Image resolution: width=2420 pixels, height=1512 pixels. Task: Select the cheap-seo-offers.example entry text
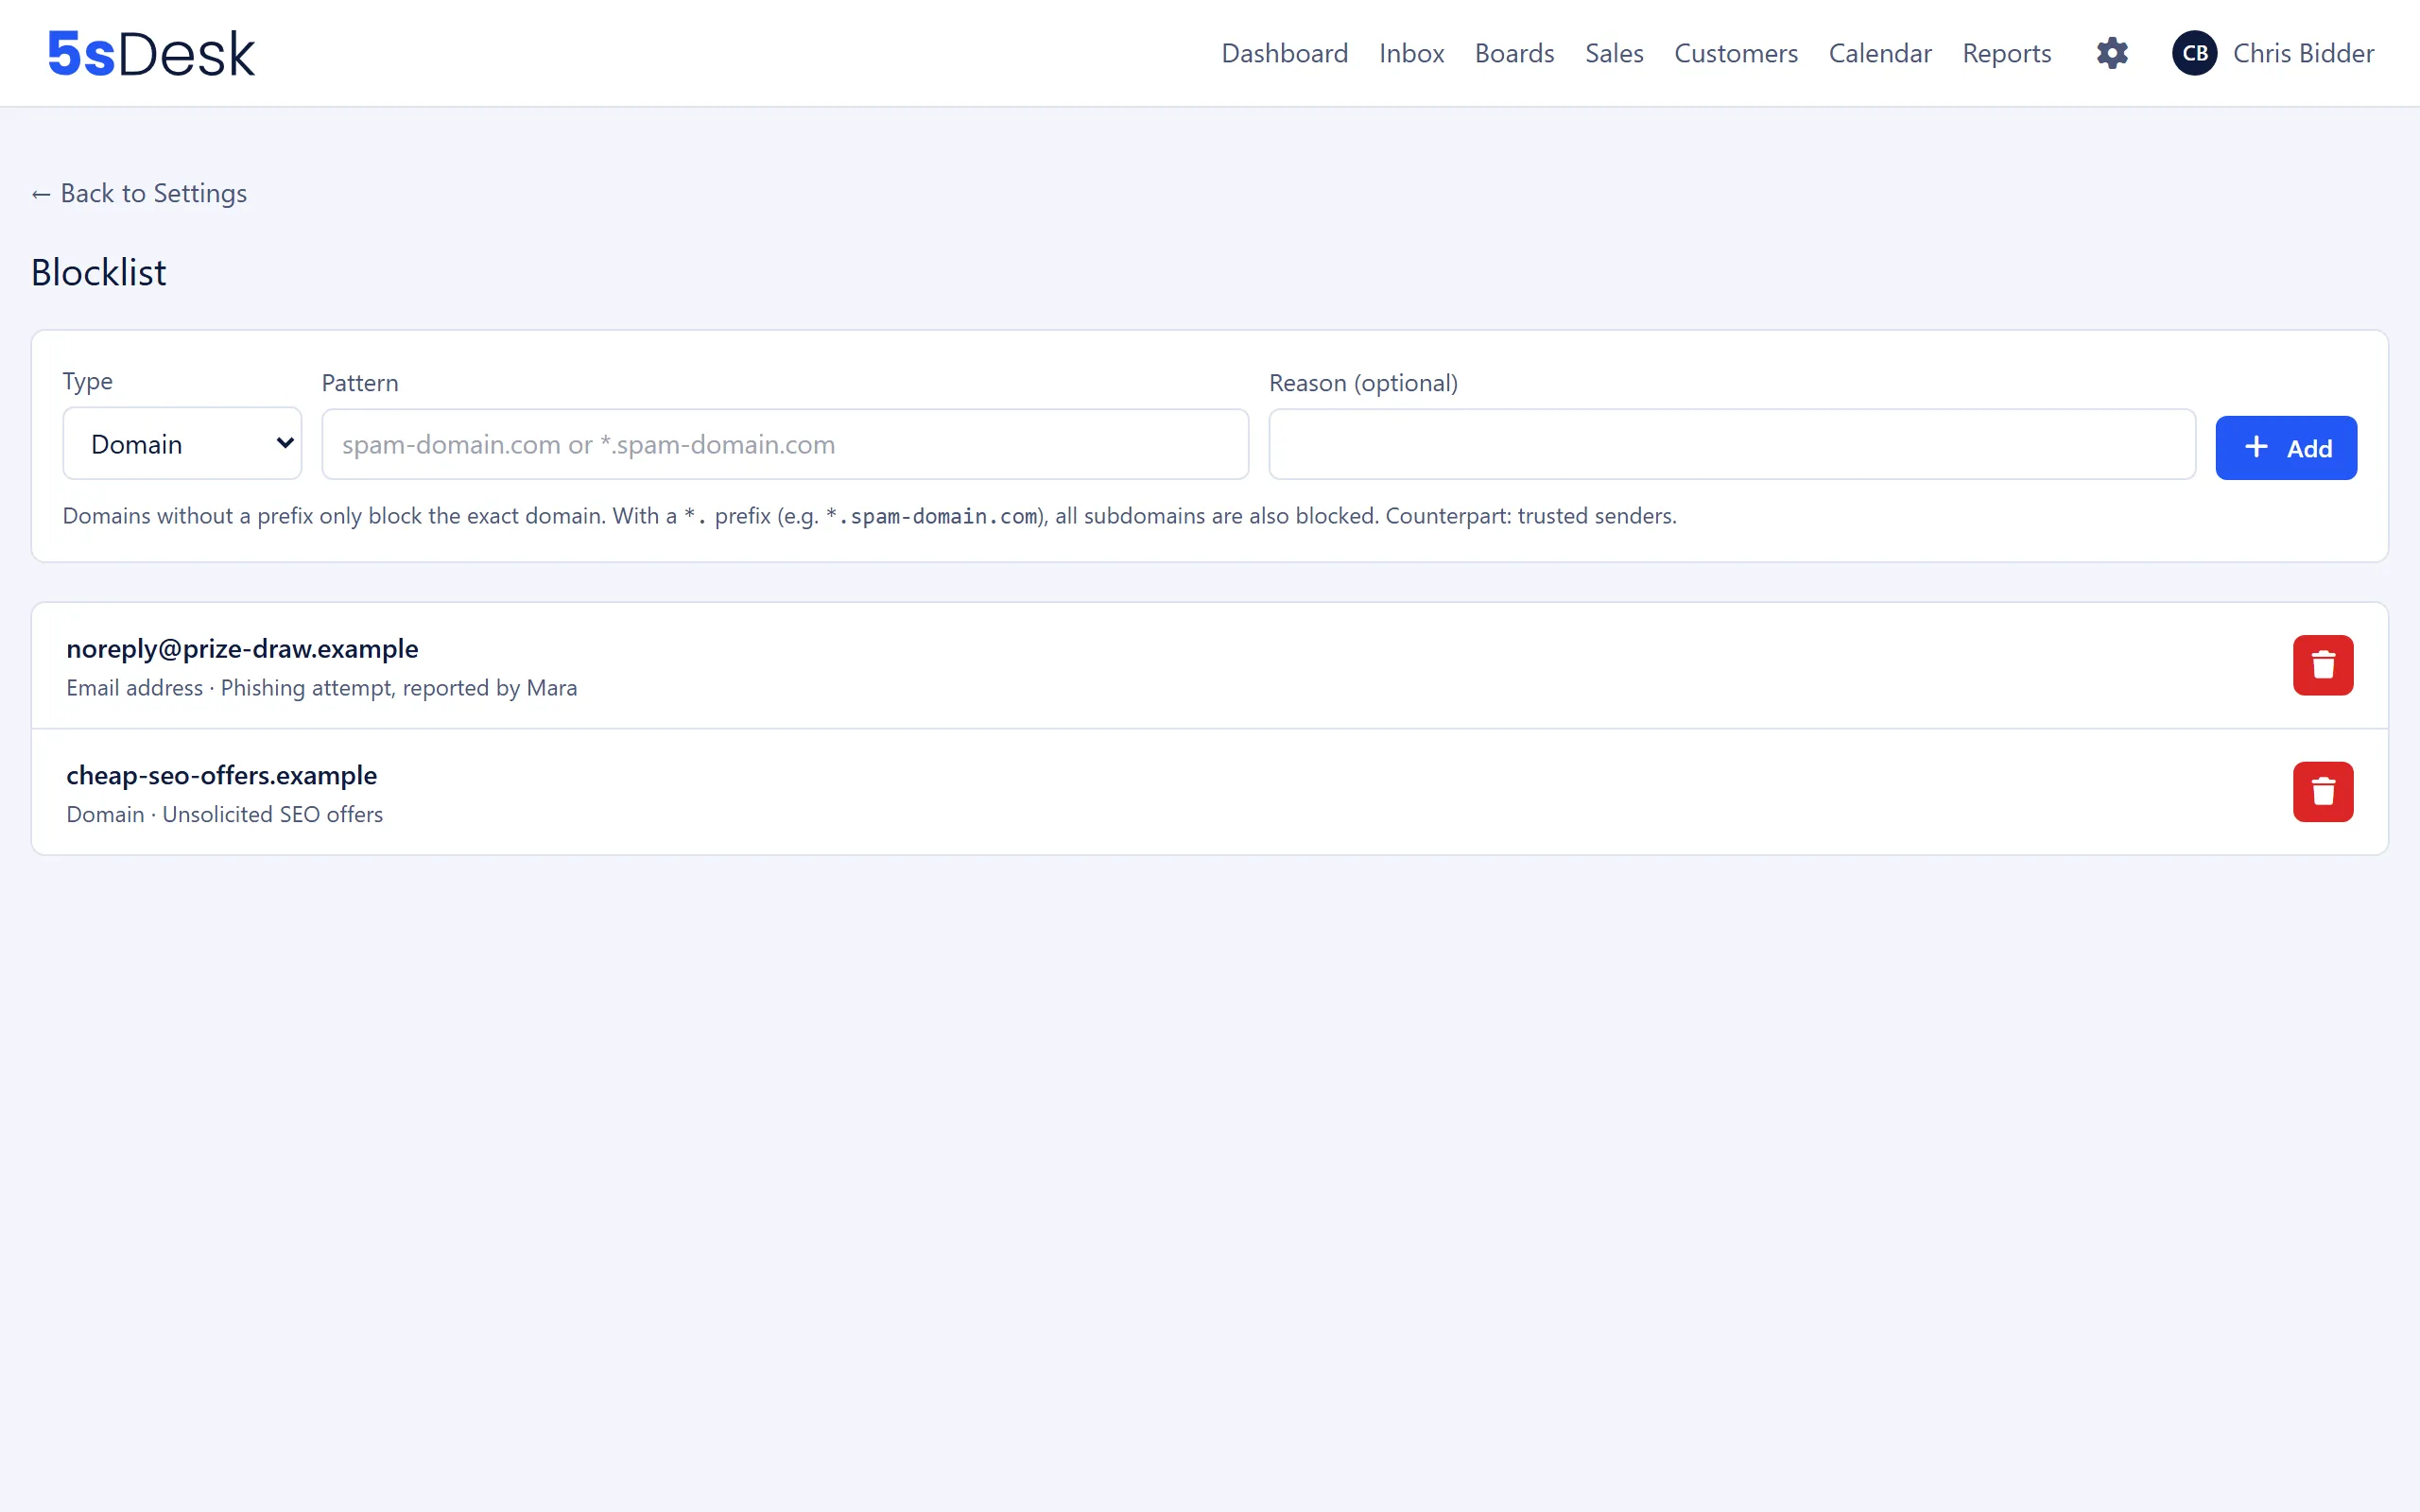221,775
